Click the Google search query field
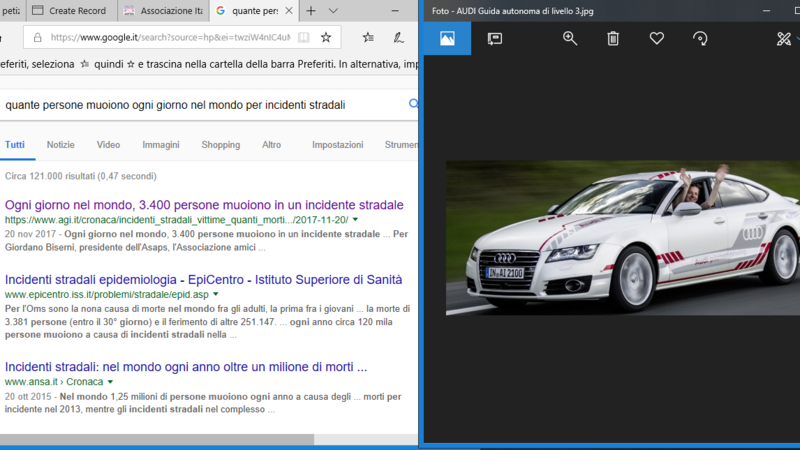Screen dimensions: 800x450 point(175,105)
